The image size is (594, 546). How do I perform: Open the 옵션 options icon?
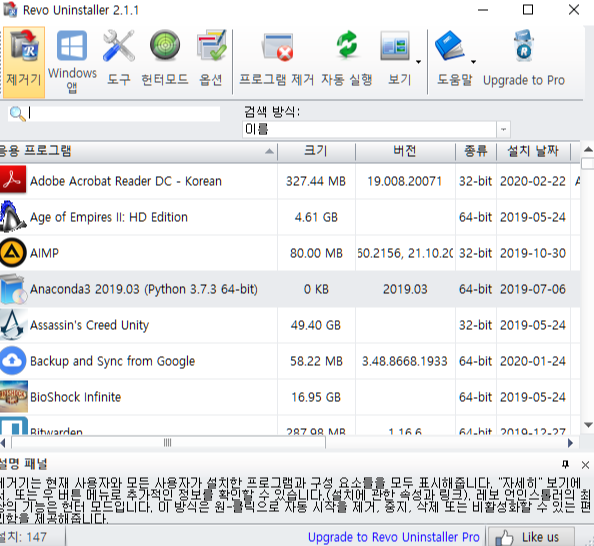pyautogui.click(x=211, y=45)
